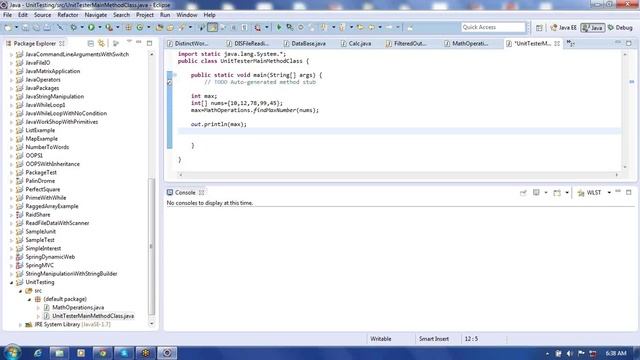The image size is (640, 360).
Task: Click the Debug launch bug icon
Action: coord(73,27)
